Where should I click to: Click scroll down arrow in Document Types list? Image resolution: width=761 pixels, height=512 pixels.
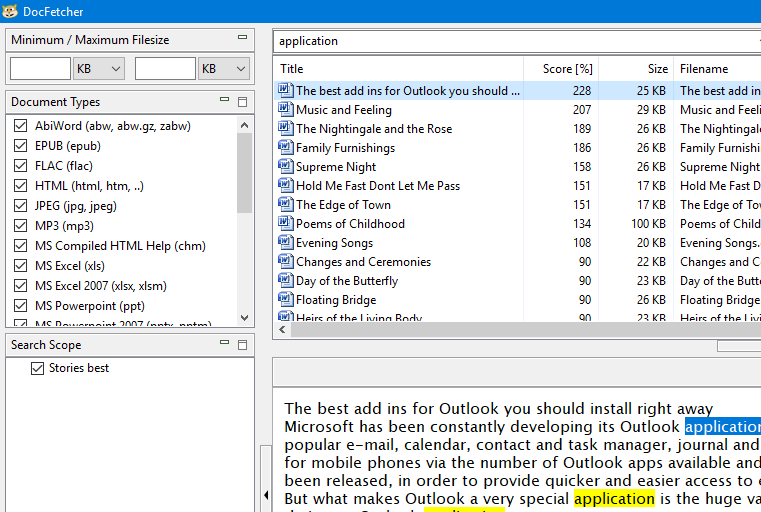click(245, 318)
